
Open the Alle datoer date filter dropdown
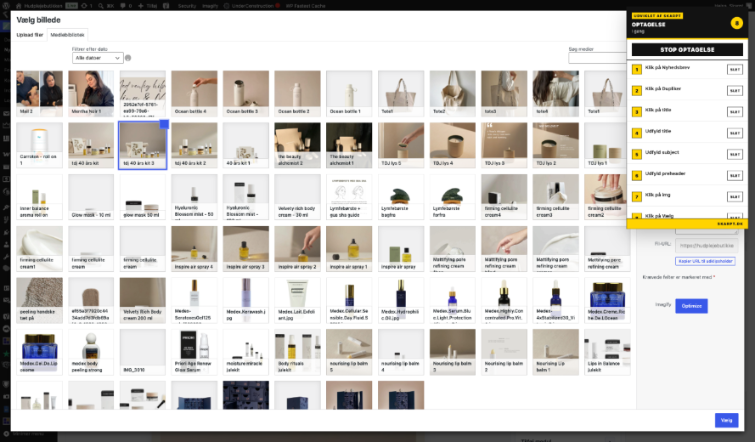coord(97,58)
